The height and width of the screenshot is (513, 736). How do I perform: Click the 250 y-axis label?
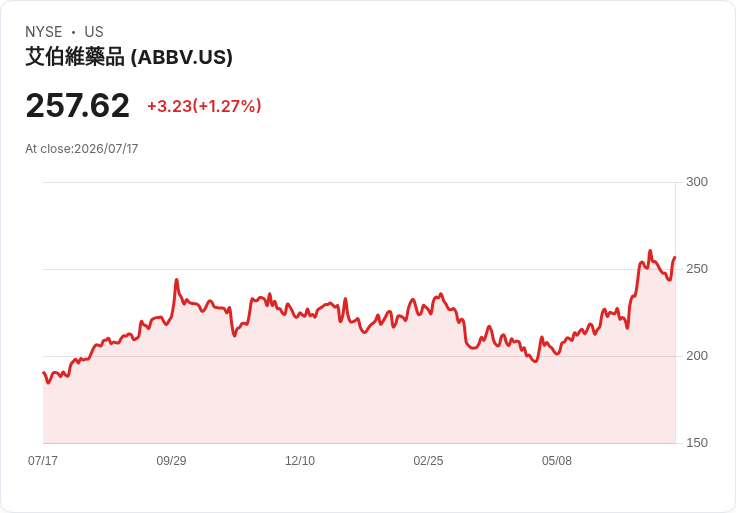tap(697, 269)
